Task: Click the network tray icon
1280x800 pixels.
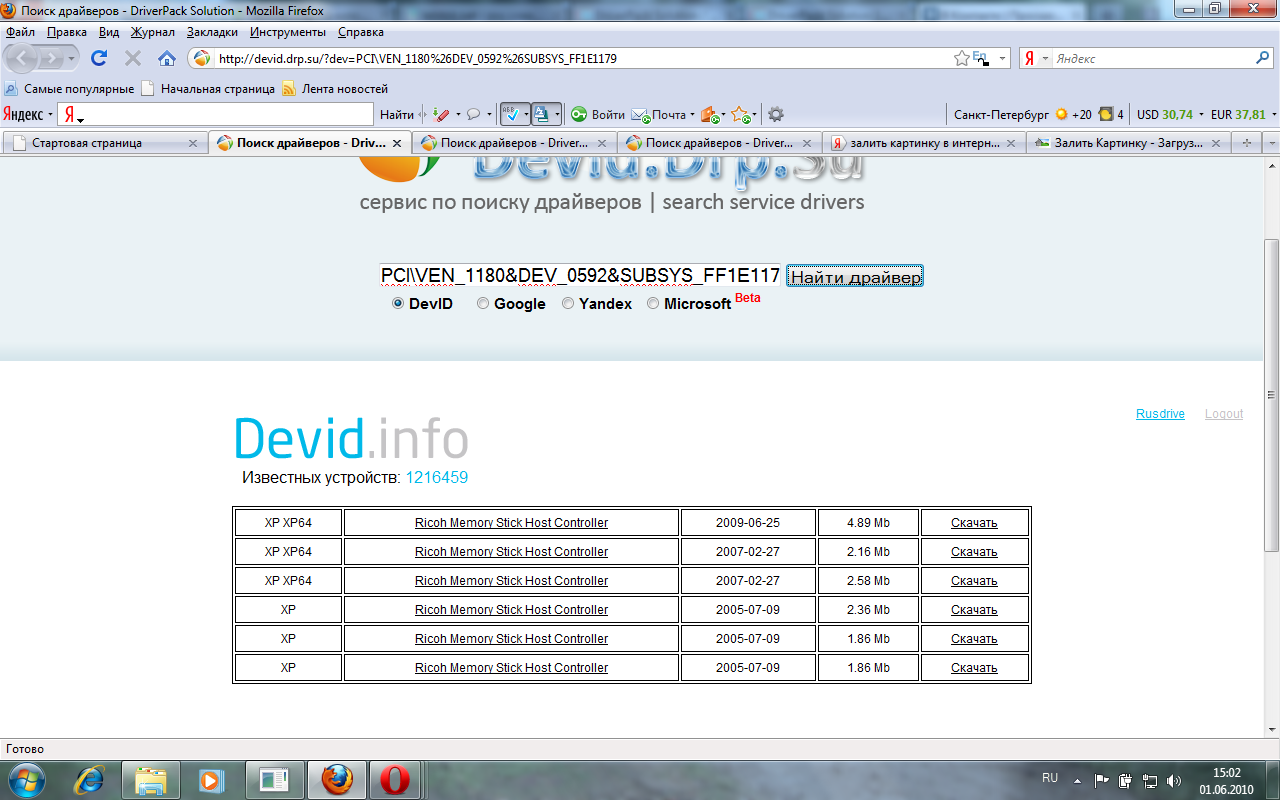Action: coord(1150,780)
